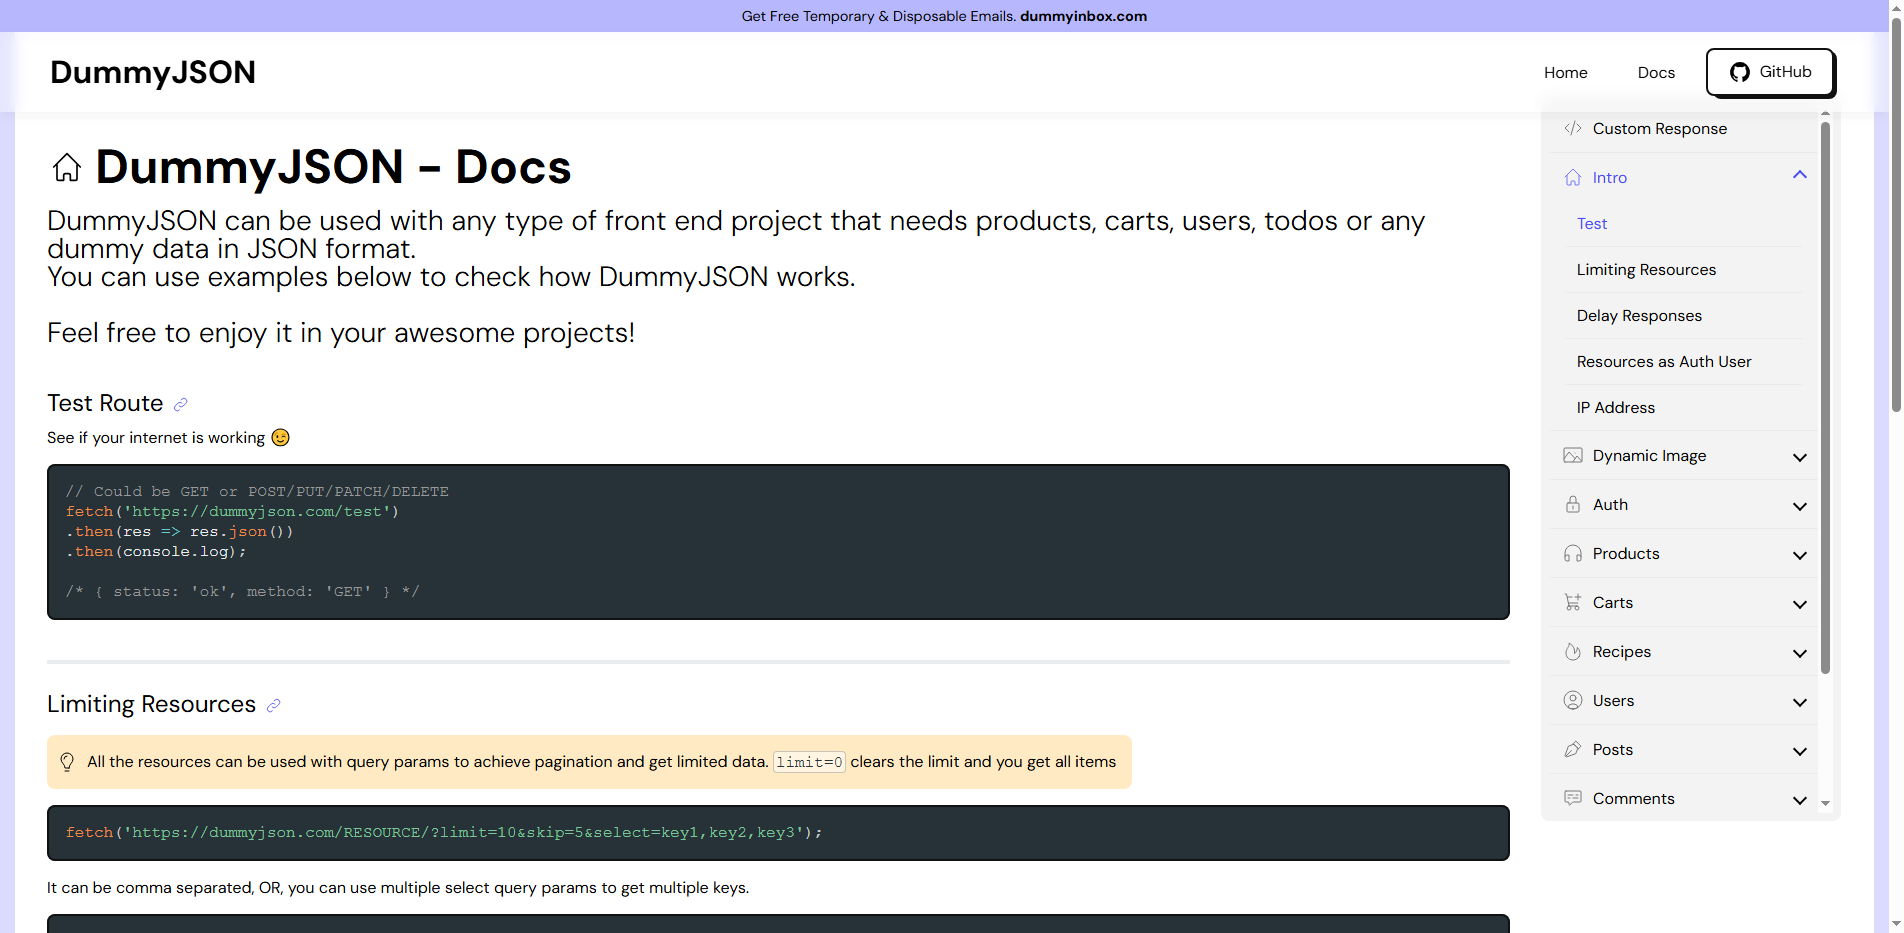Open the Docs page from the navigation
This screenshot has width=1904, height=933.
coord(1656,72)
